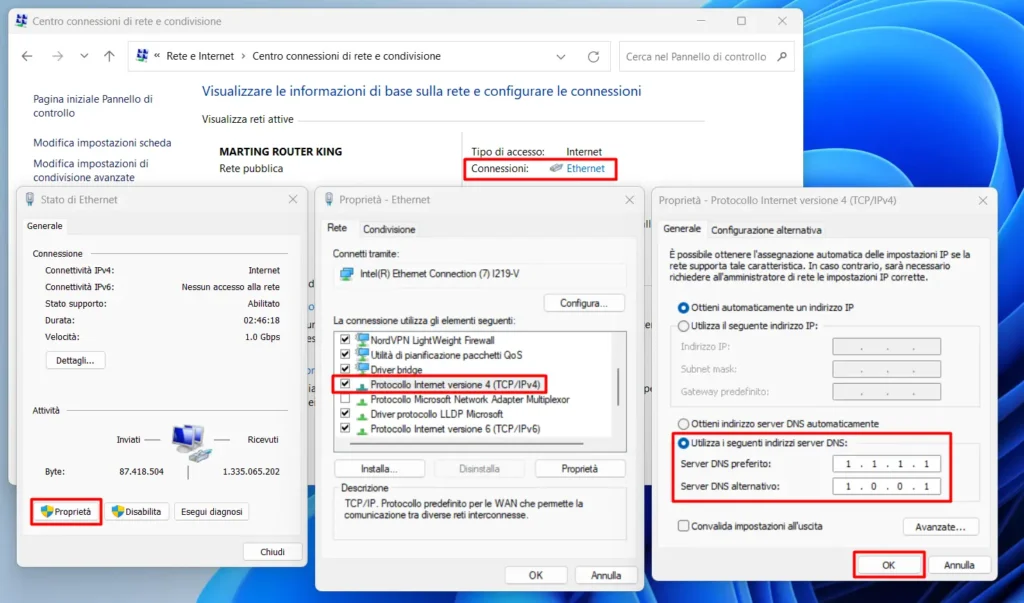Click 'Server DNS preferito' field
The height and width of the screenshot is (603, 1024).
click(886, 464)
